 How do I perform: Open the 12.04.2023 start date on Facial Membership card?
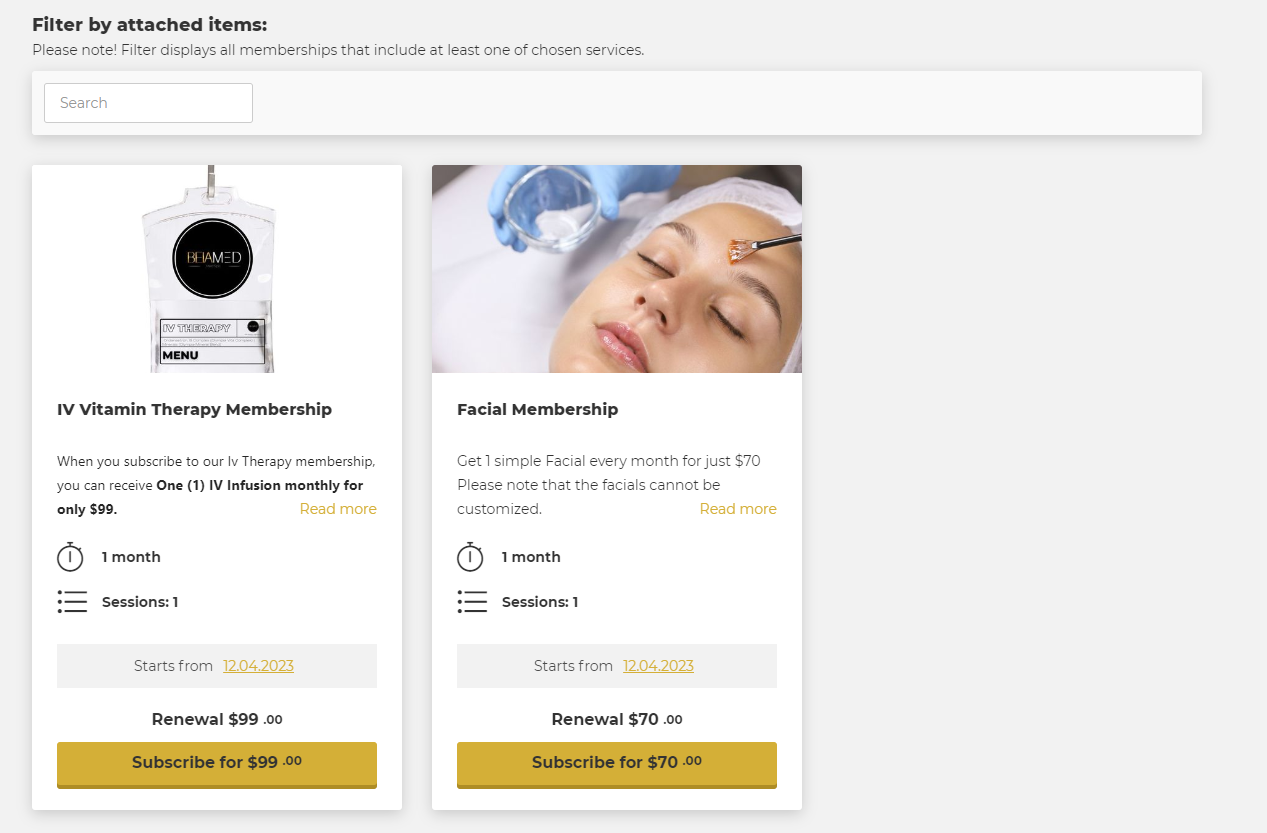point(658,665)
